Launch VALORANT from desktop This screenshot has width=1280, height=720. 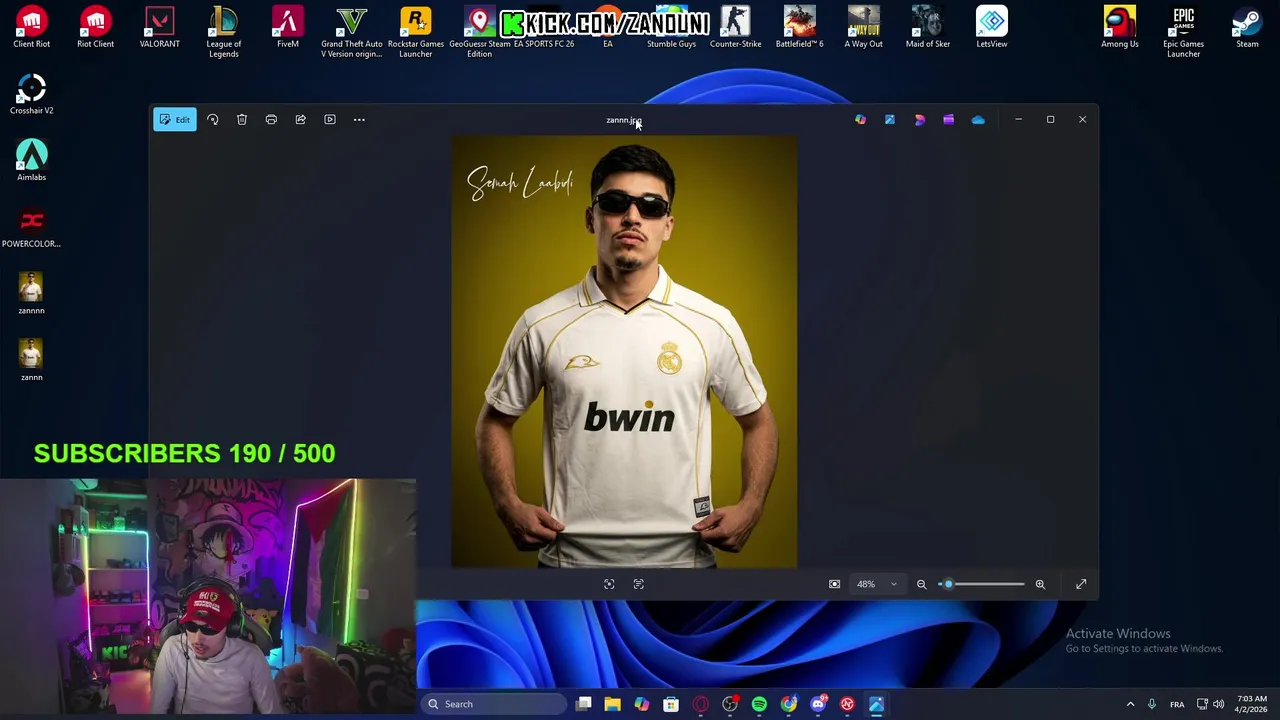pos(159,28)
